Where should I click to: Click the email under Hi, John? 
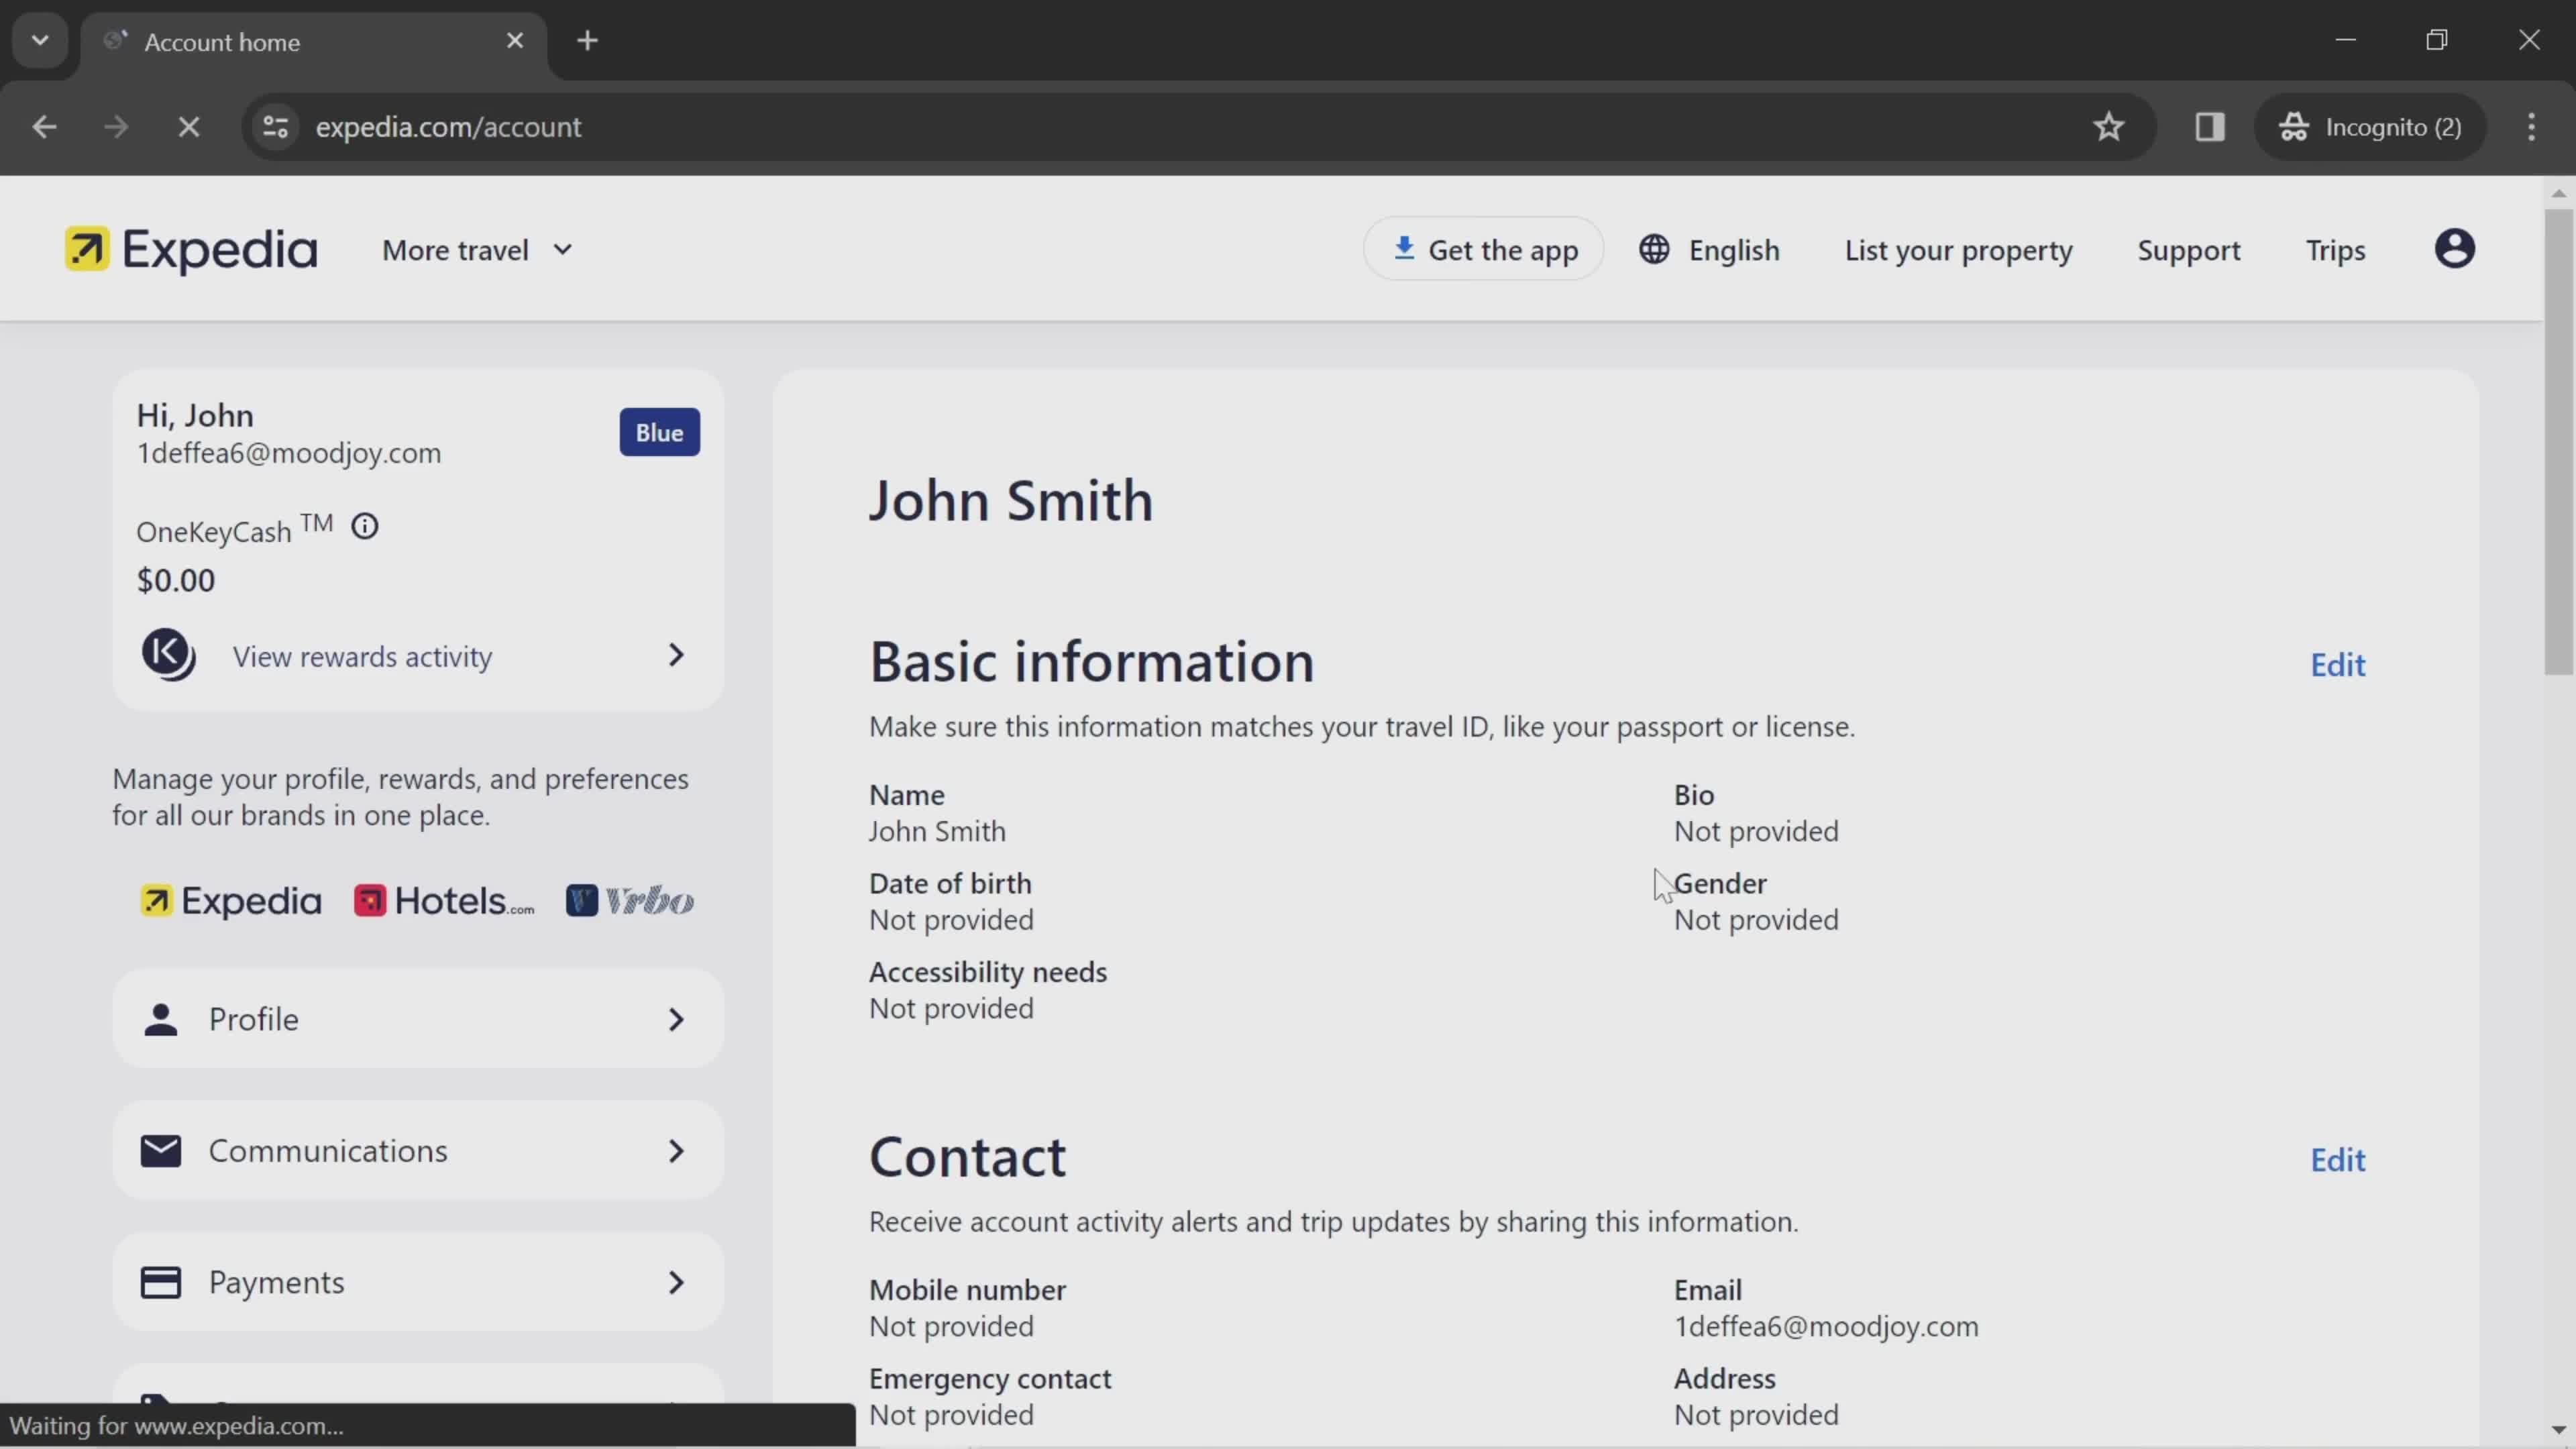(x=289, y=453)
